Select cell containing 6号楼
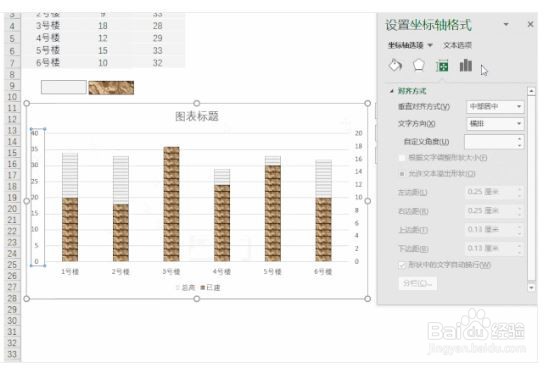 (48, 63)
